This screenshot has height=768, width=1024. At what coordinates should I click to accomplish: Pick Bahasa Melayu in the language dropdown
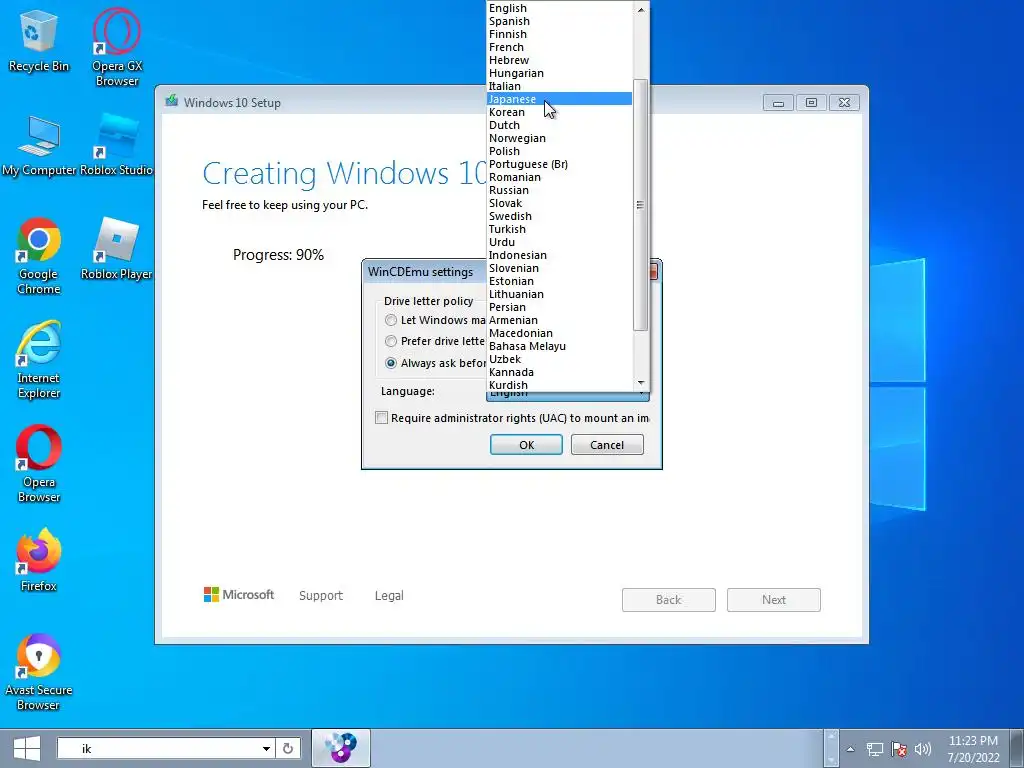point(559,346)
